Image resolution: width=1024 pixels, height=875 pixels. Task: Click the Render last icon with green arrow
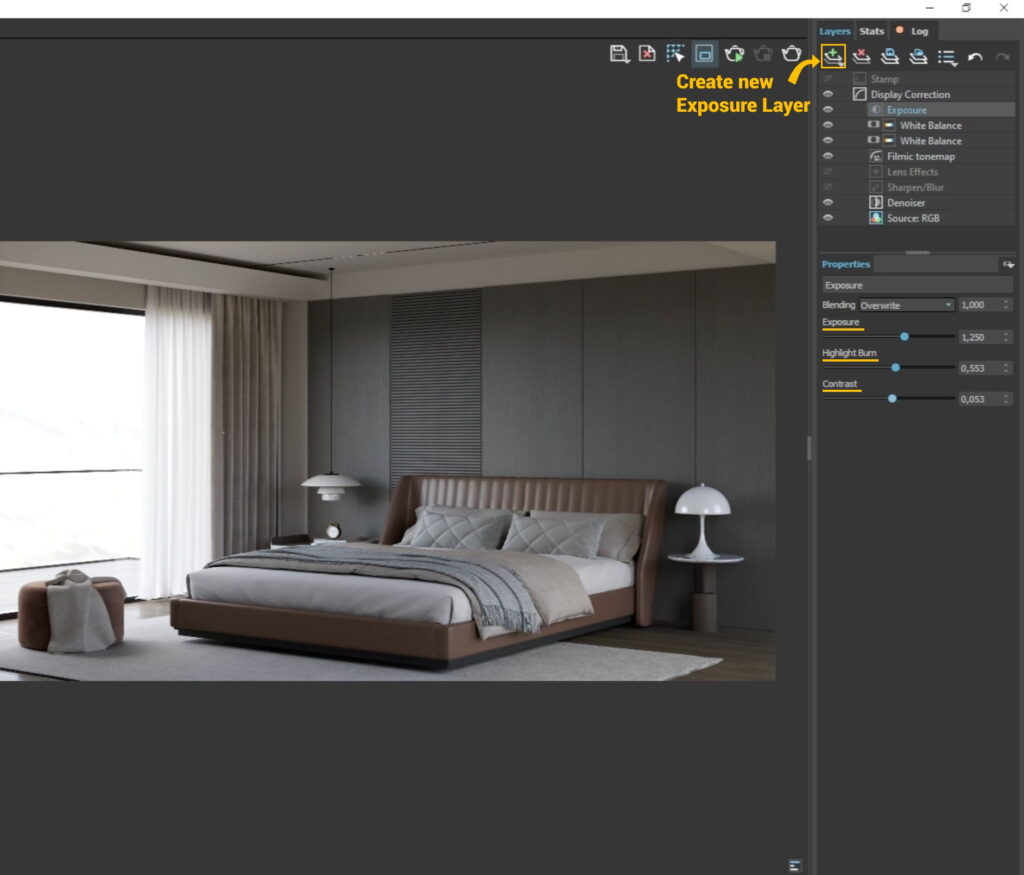[x=733, y=55]
